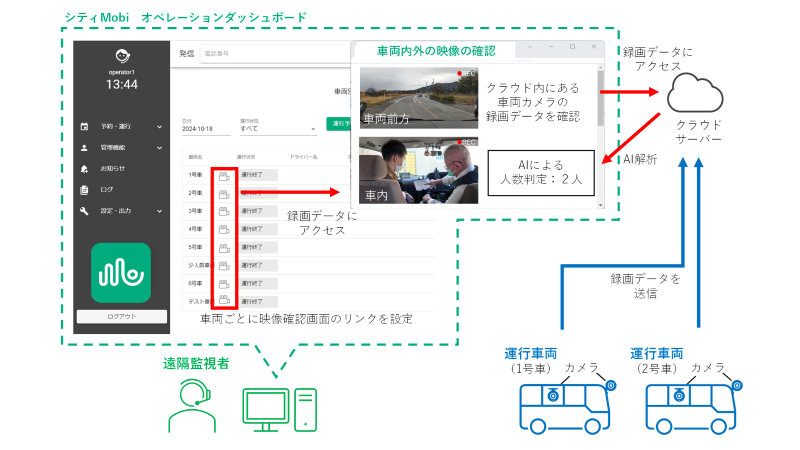This screenshot has height=450, width=800.
Task: Click the 発信 label next to the phone field
Action: point(187,53)
